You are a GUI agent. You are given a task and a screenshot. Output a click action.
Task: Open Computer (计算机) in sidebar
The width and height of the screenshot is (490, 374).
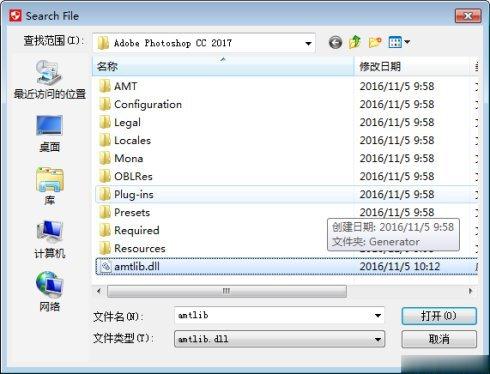point(49,239)
